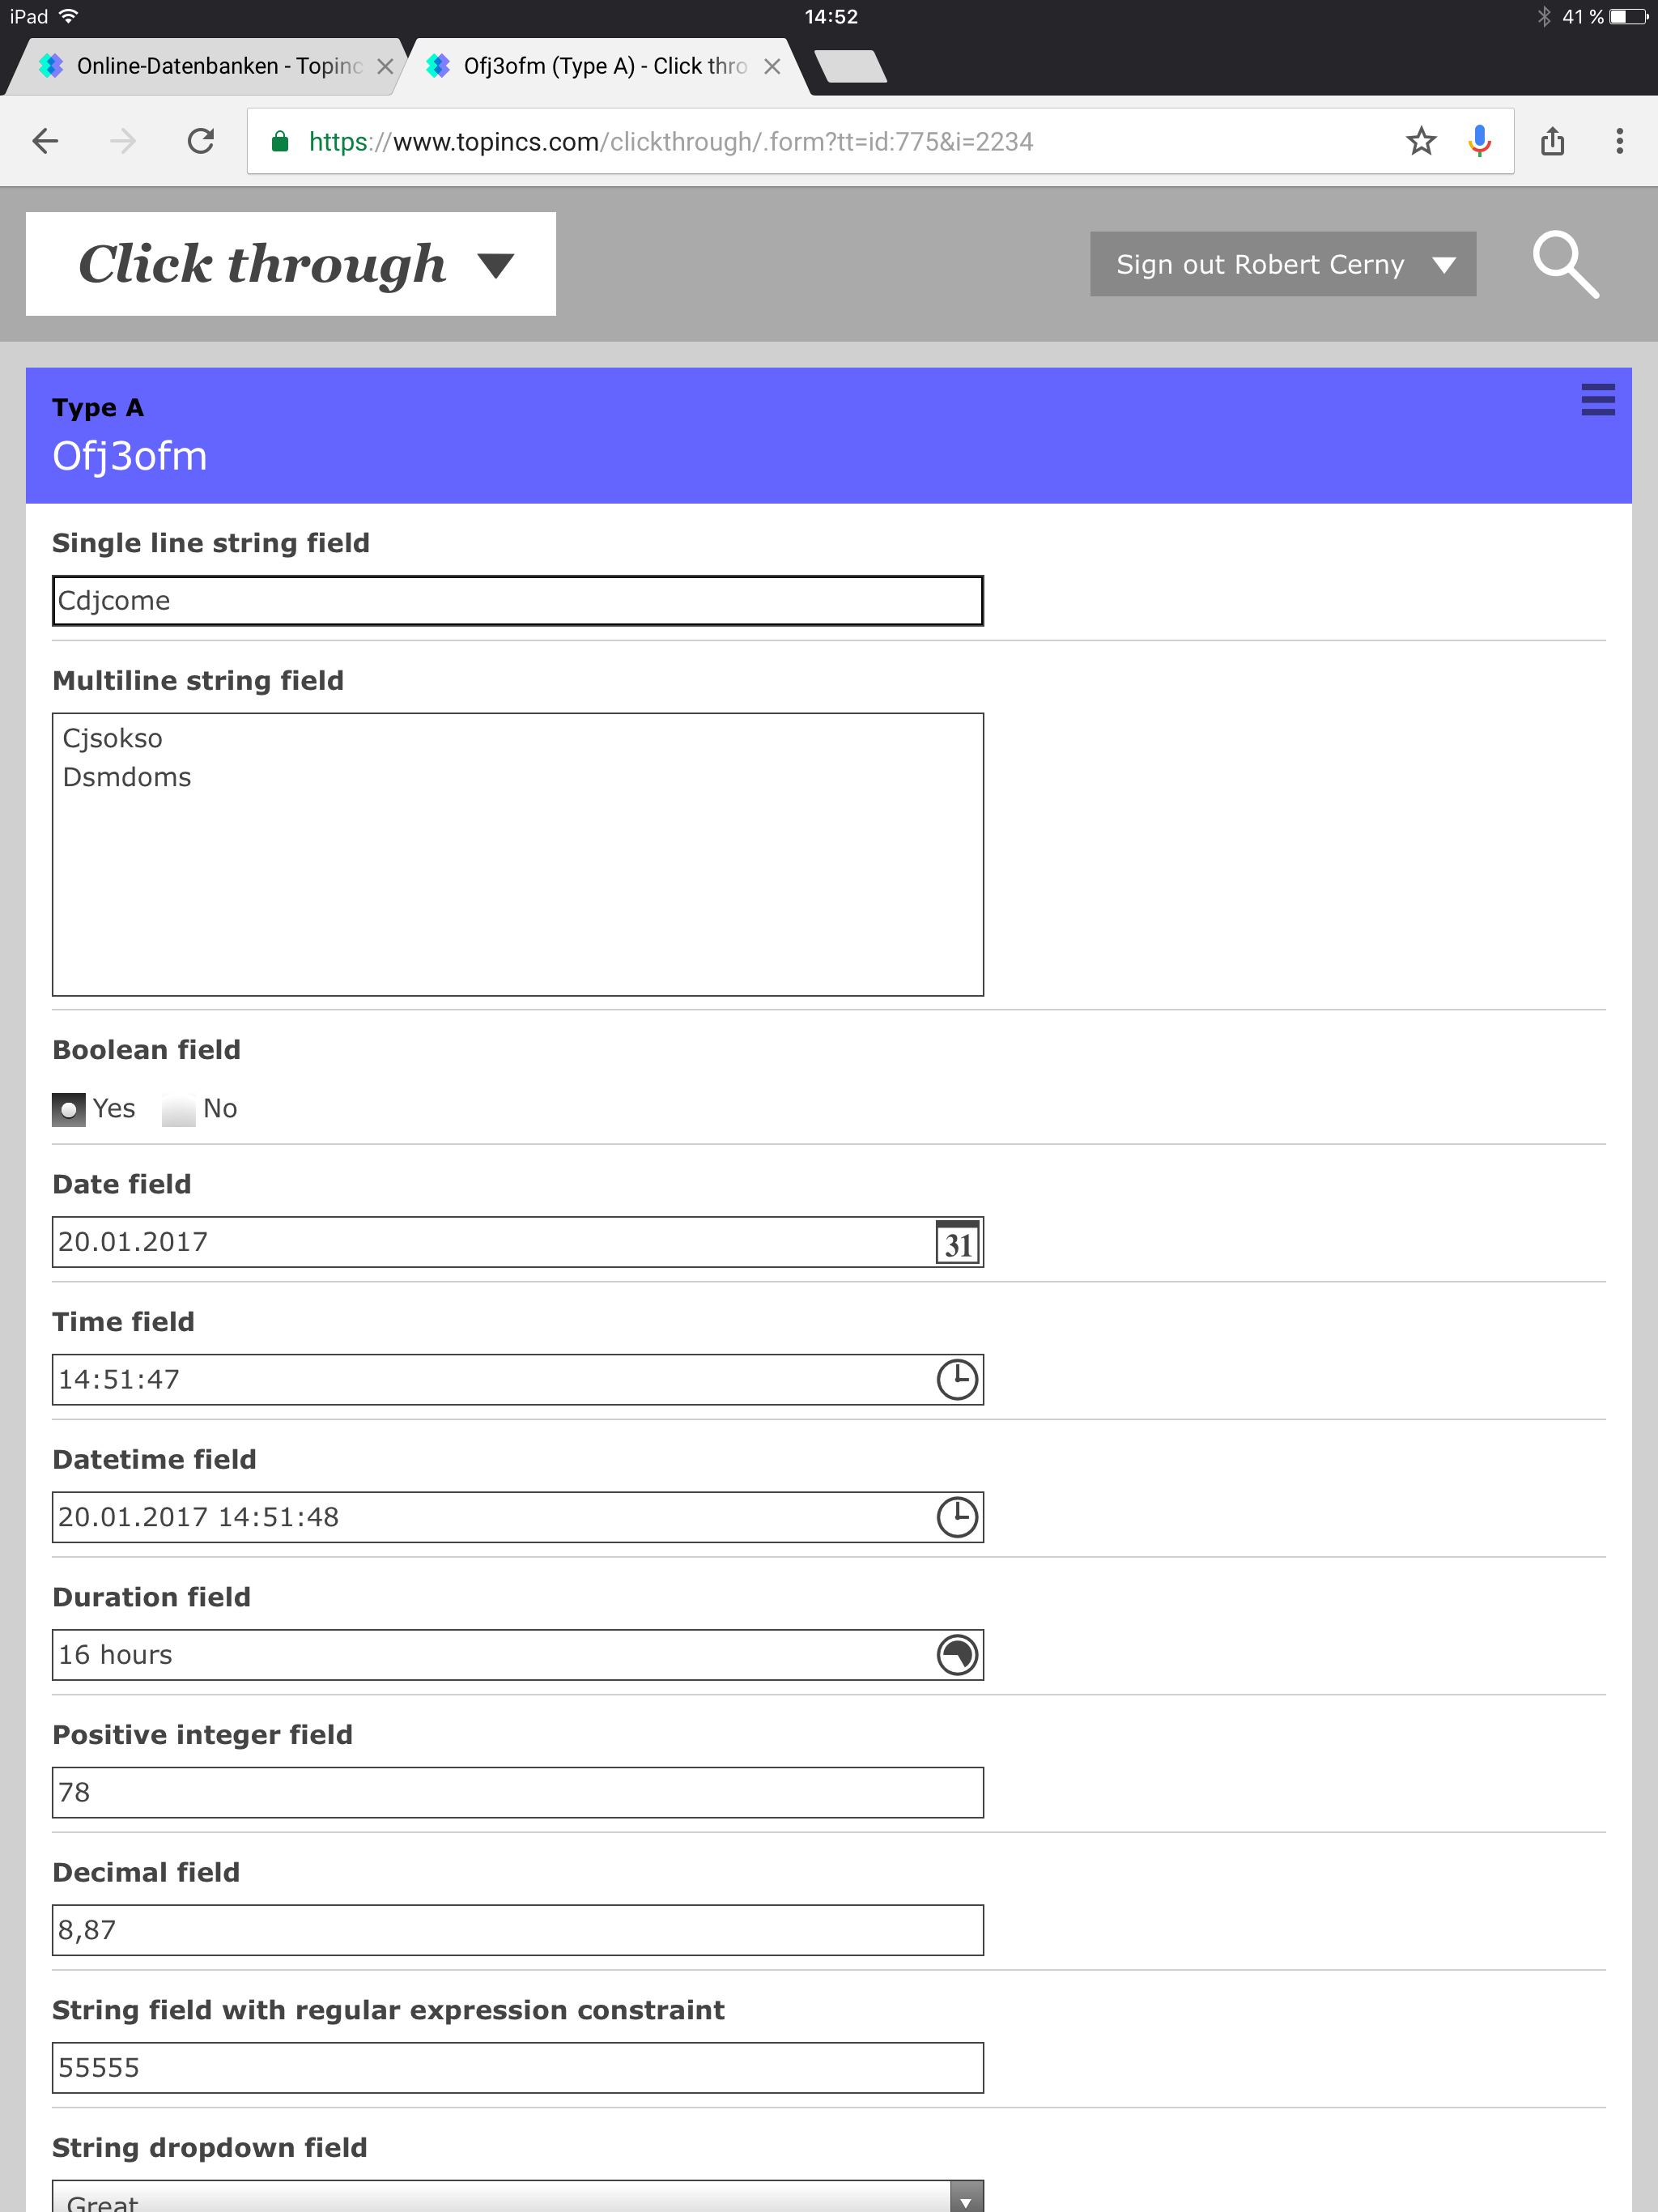Screen dimensions: 1658x2212
Task: Bookmark the page with the star icon
Action: pyautogui.click(x=1420, y=142)
